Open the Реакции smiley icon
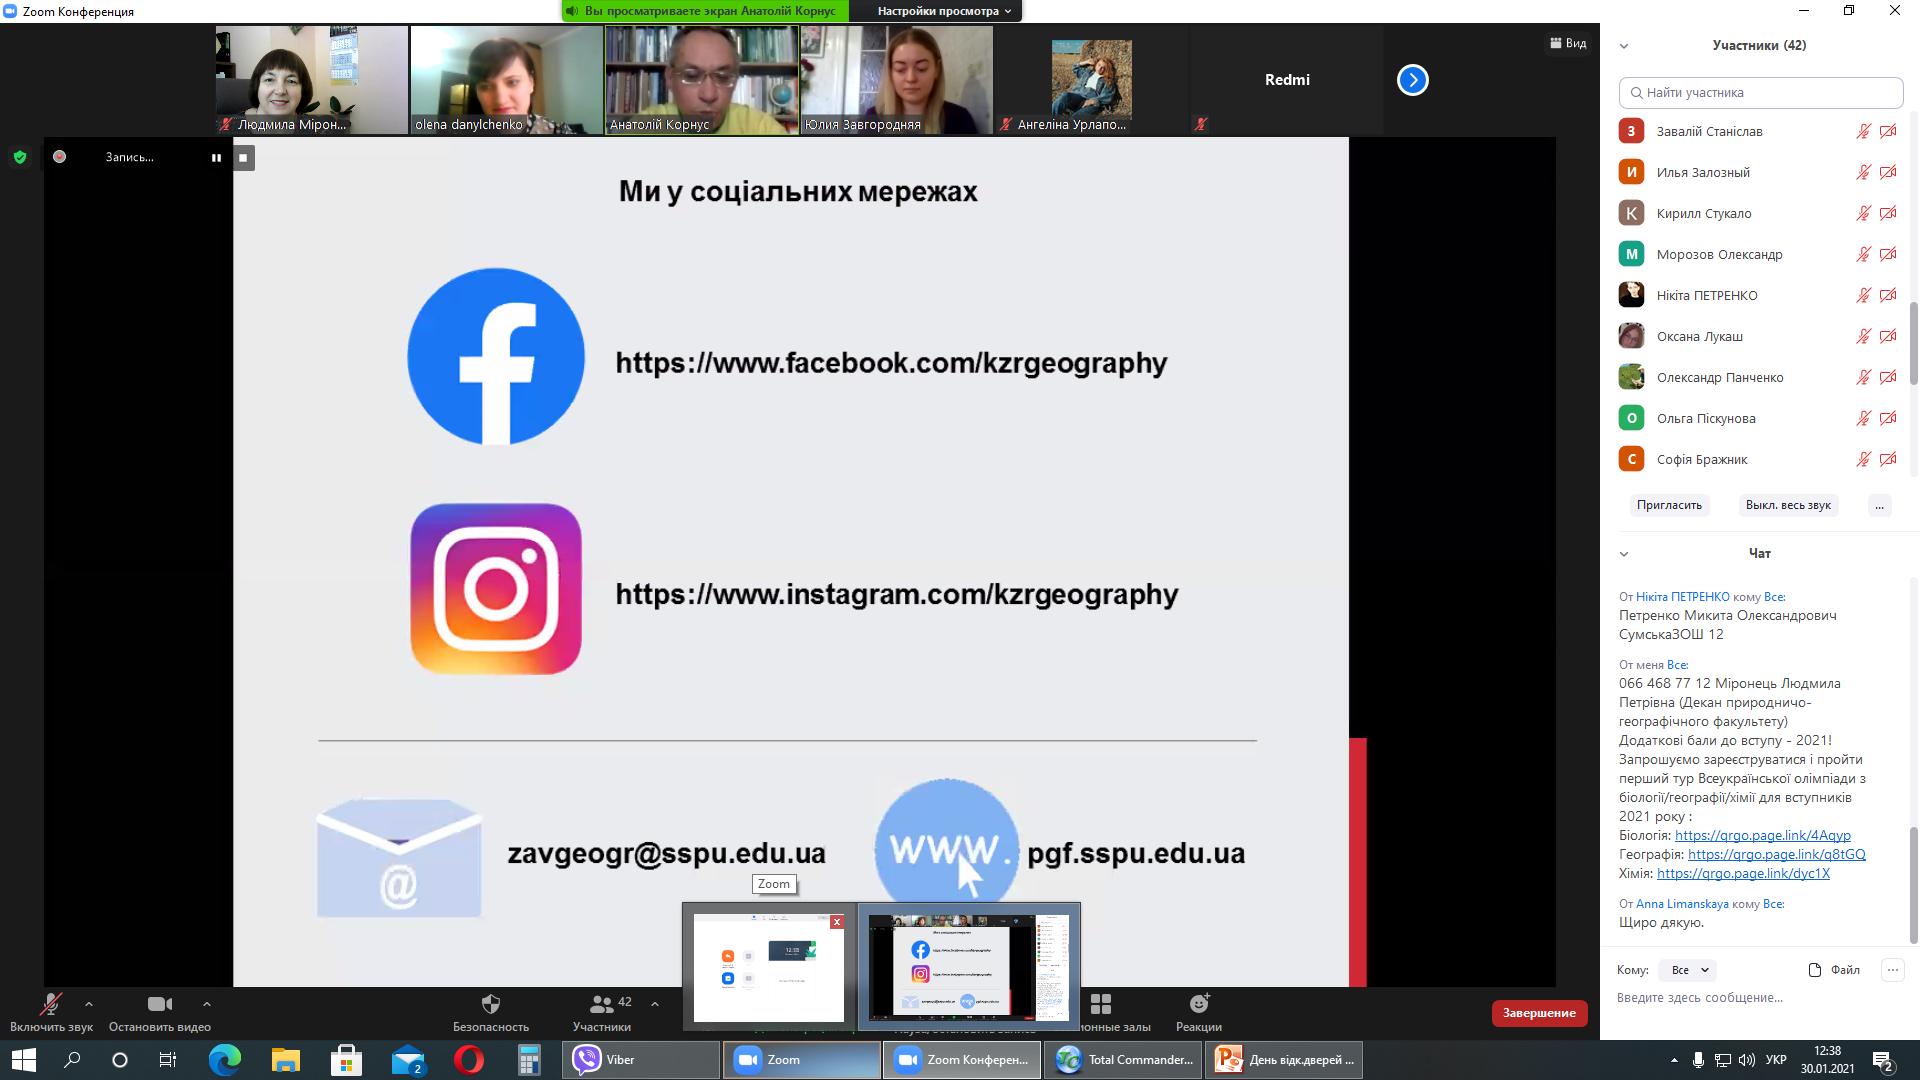 pos(1199,1003)
